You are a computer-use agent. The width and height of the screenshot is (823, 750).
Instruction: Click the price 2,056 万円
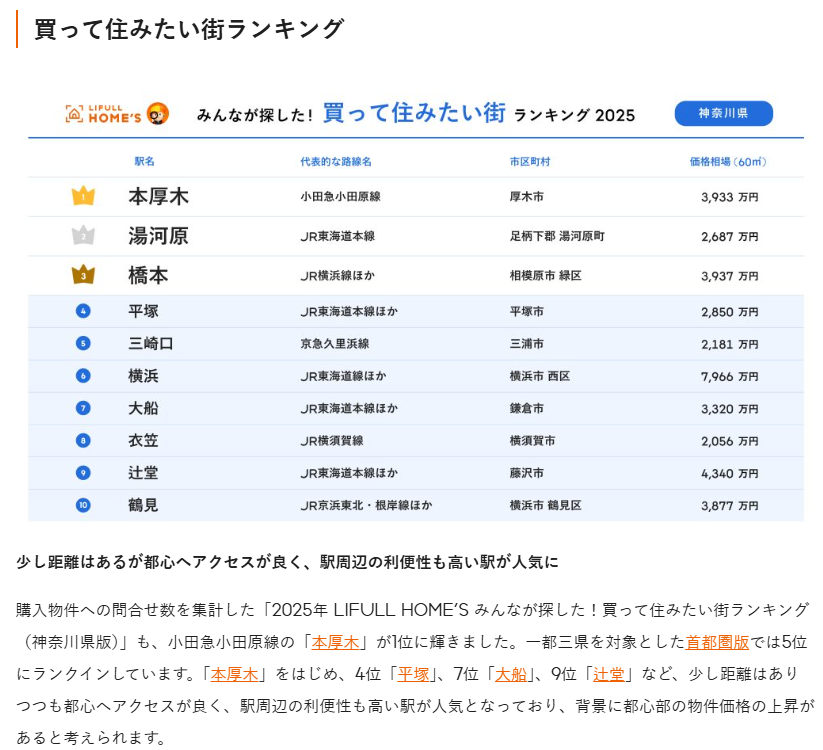coord(730,441)
